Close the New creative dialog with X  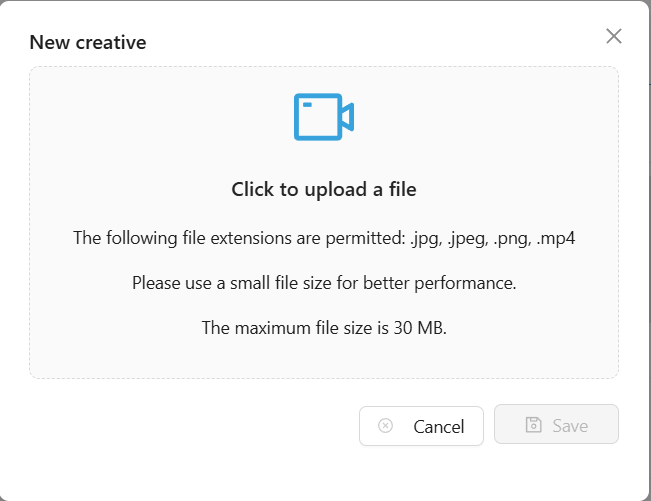(614, 37)
